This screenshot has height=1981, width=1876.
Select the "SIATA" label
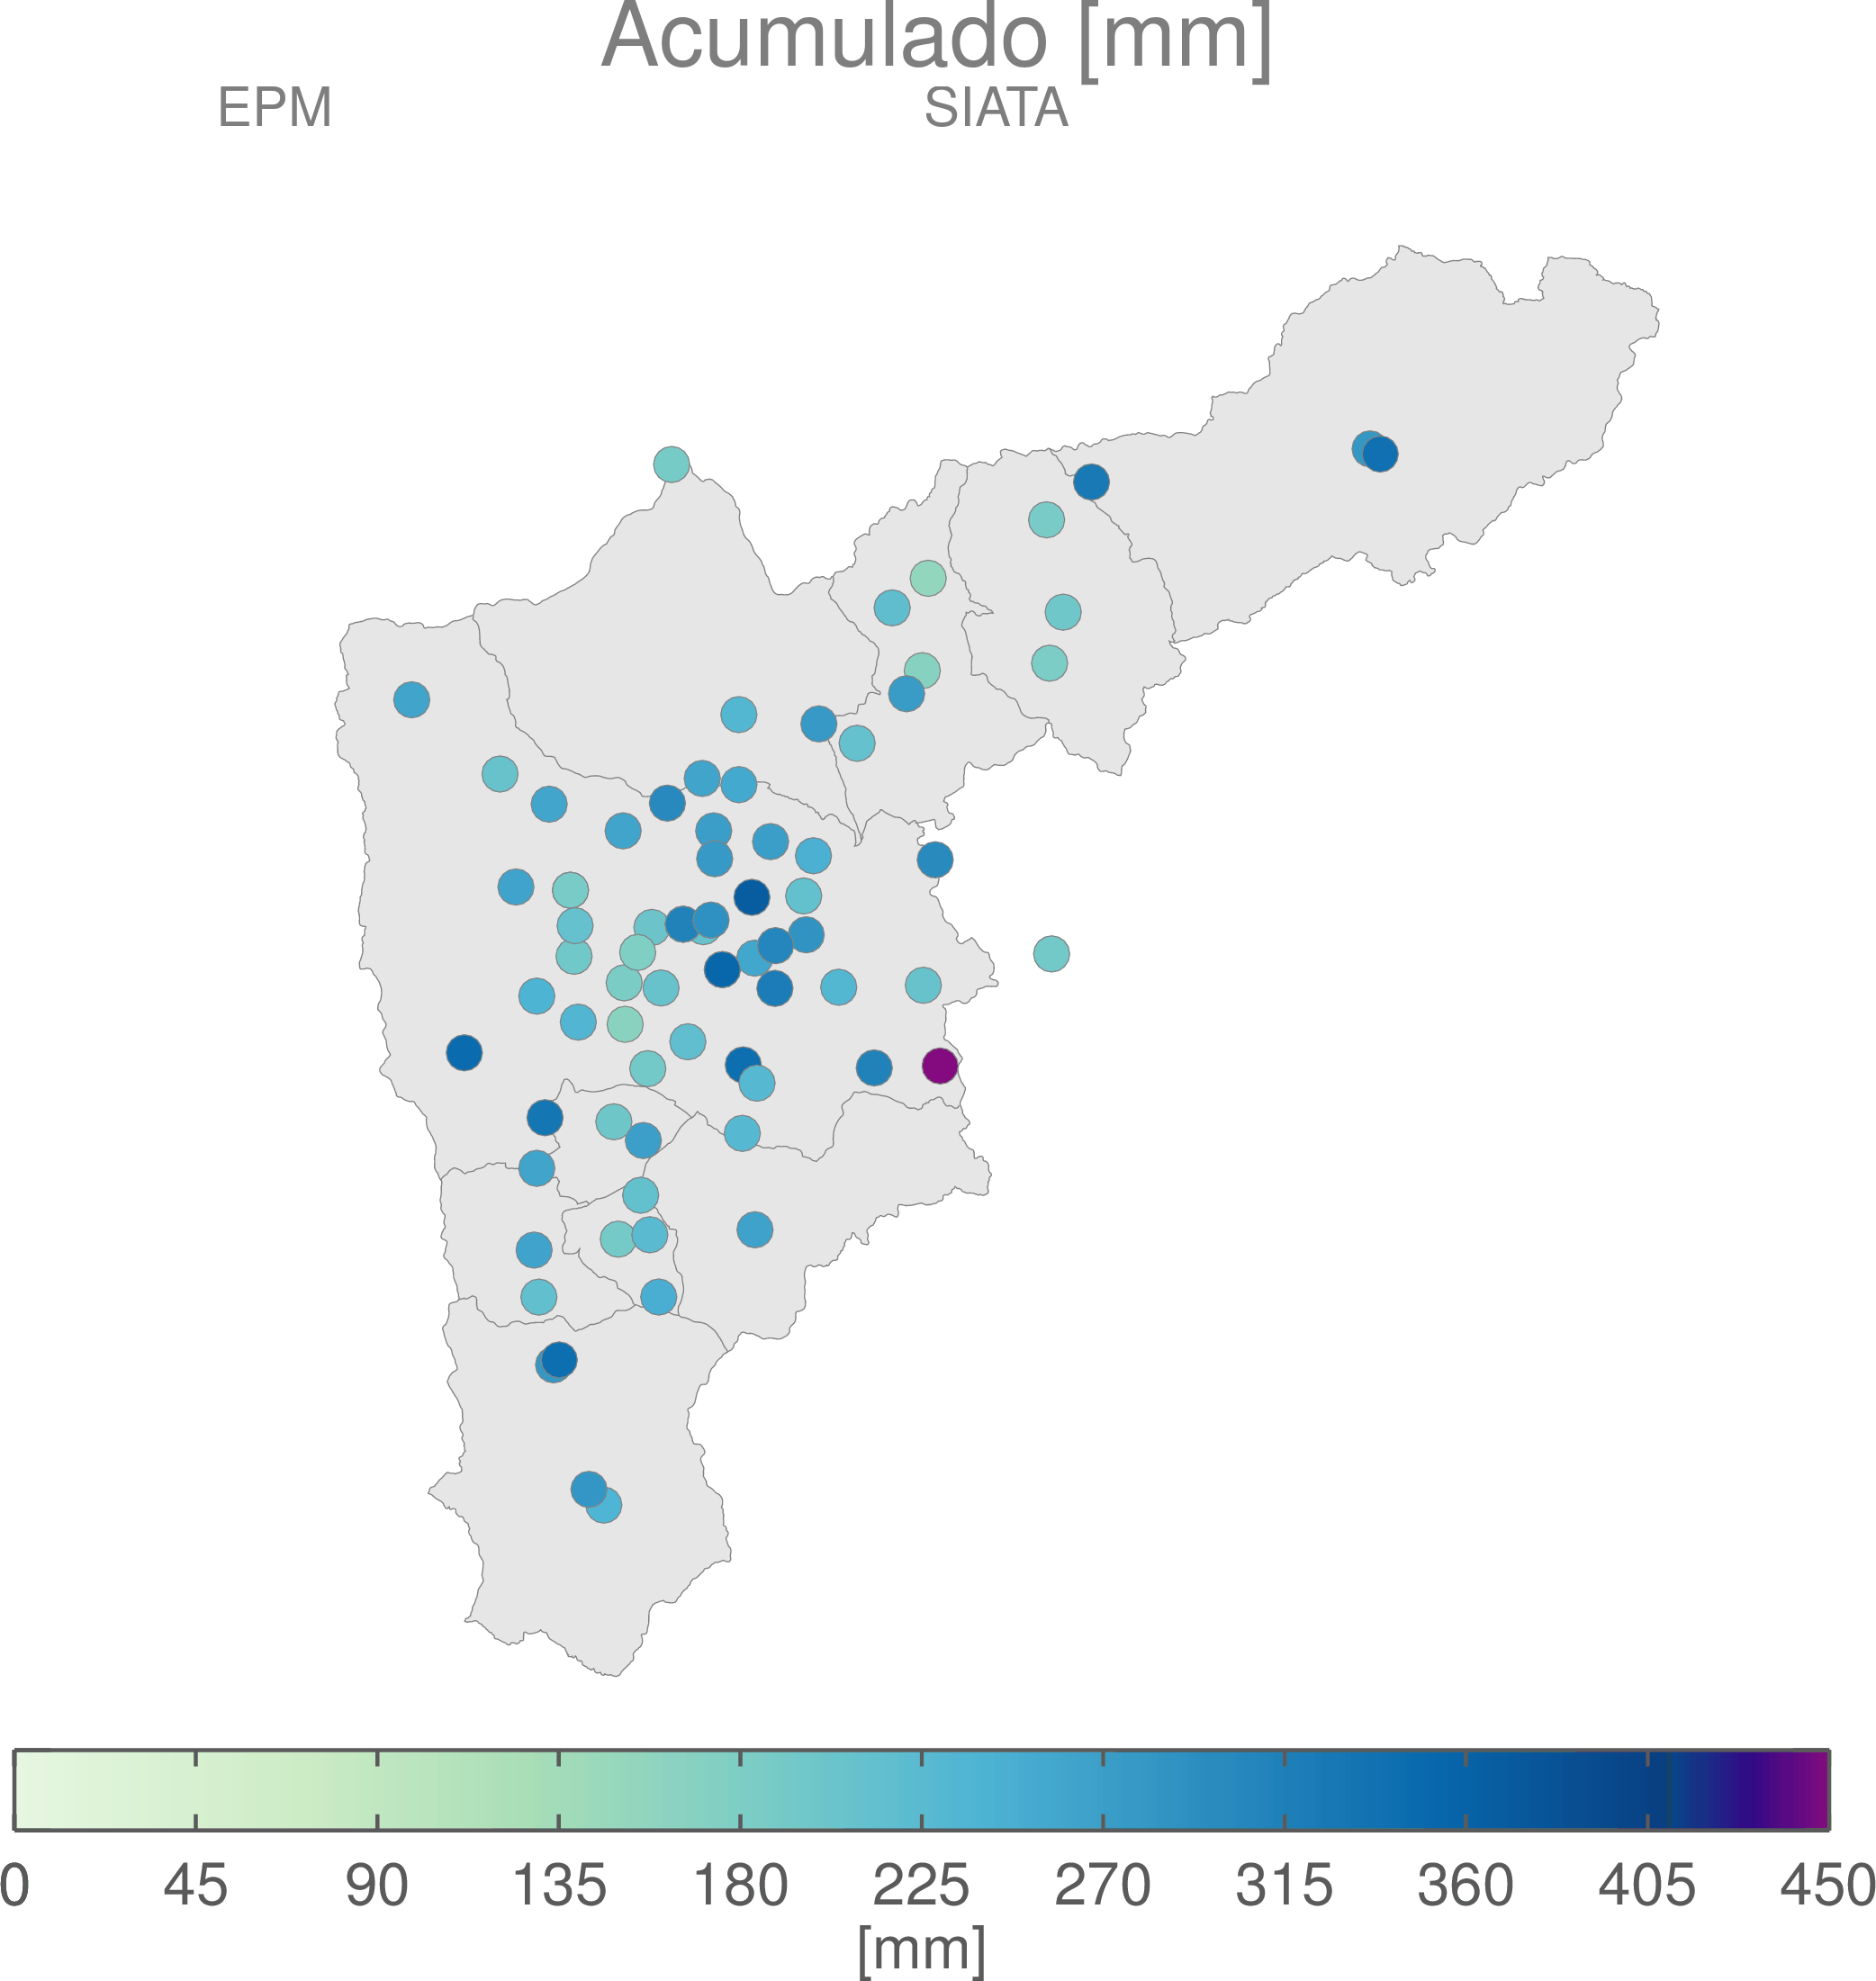click(x=996, y=108)
